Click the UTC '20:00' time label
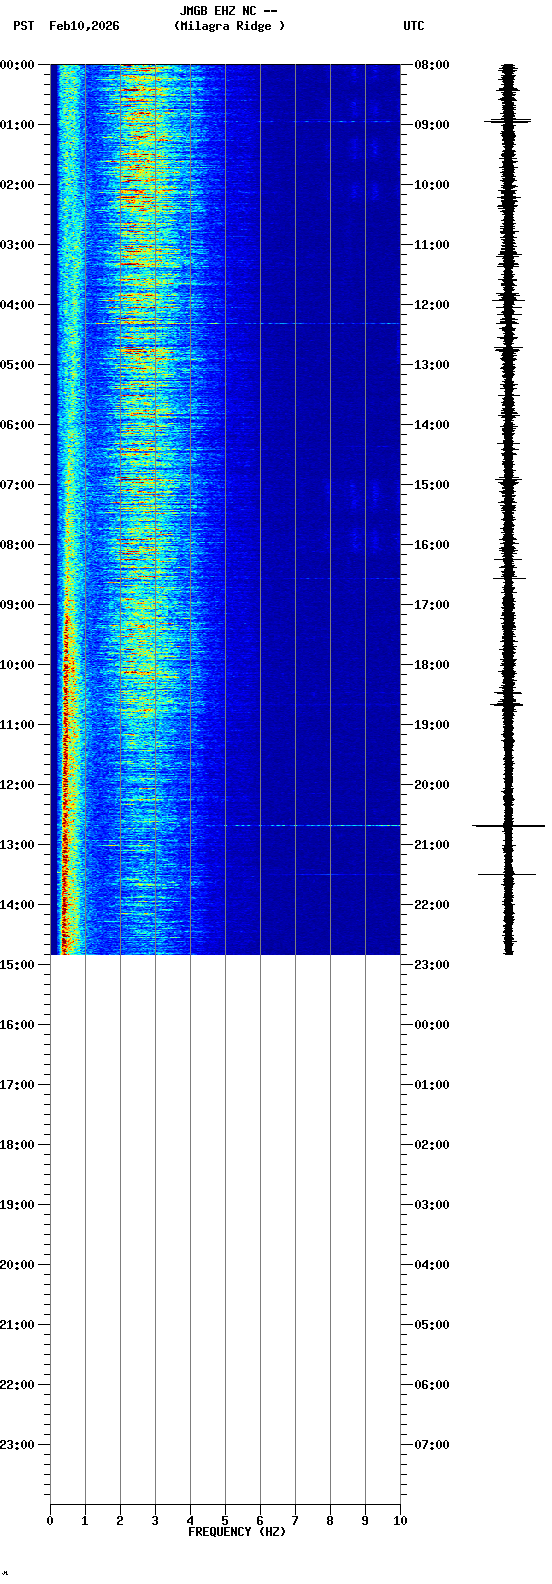Viewport: 552px width, 1584px height. click(x=432, y=785)
